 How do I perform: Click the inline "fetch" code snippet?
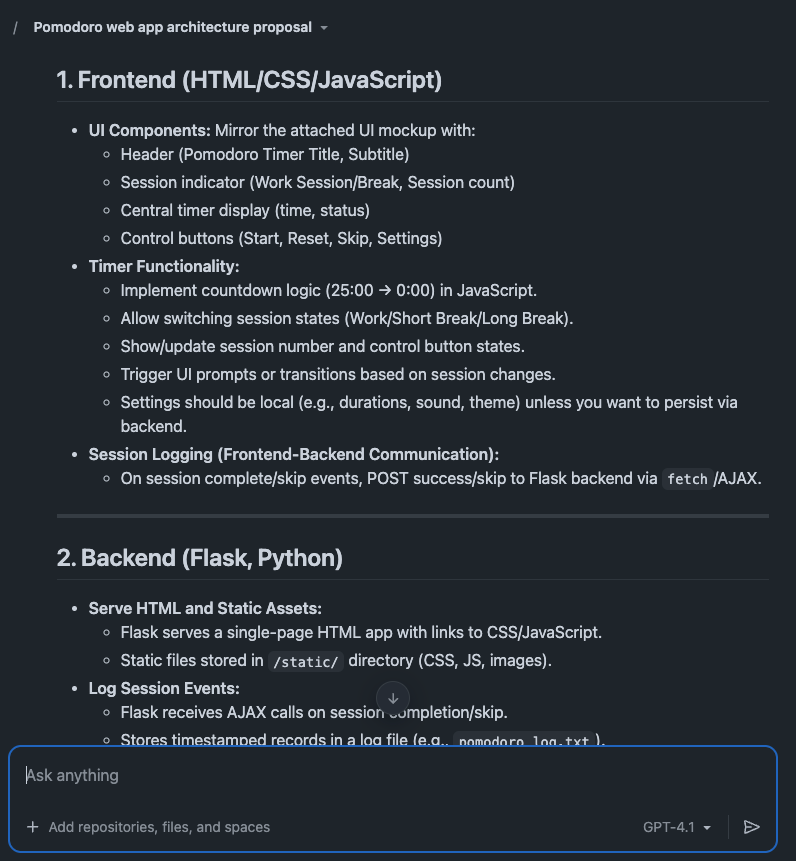pyautogui.click(x=687, y=479)
